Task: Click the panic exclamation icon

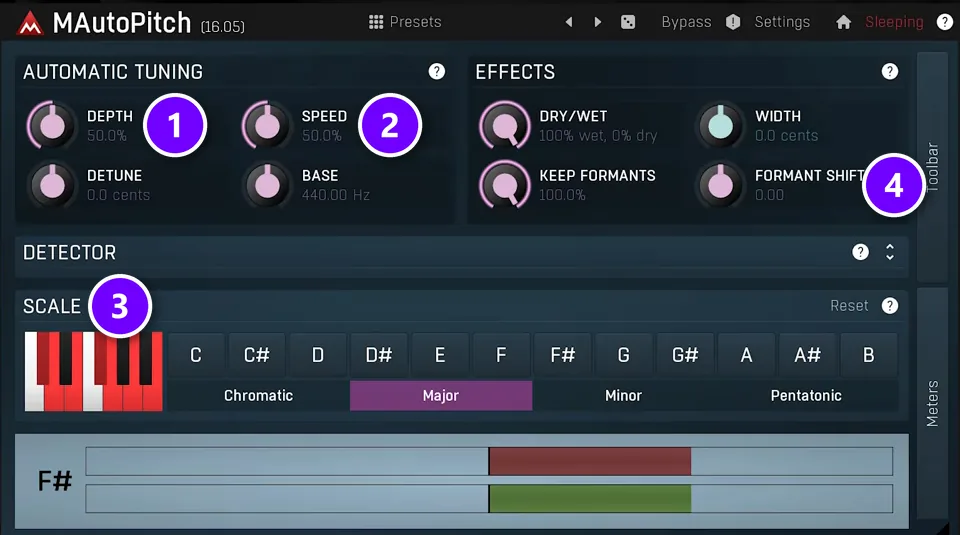Action: (733, 22)
